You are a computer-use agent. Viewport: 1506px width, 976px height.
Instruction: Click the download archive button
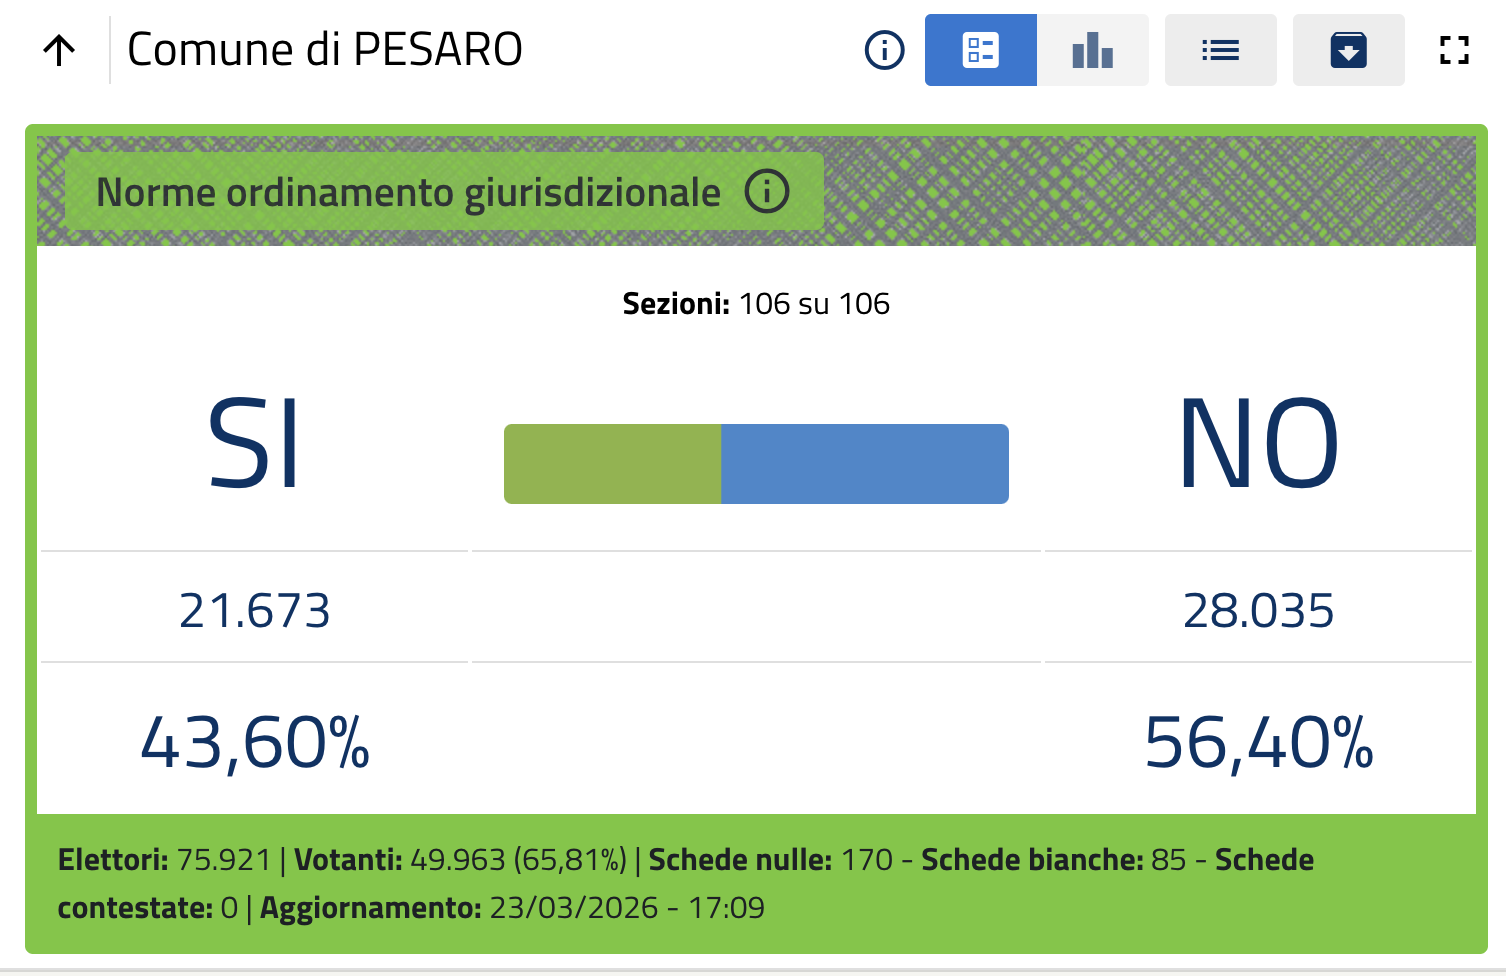[1348, 50]
